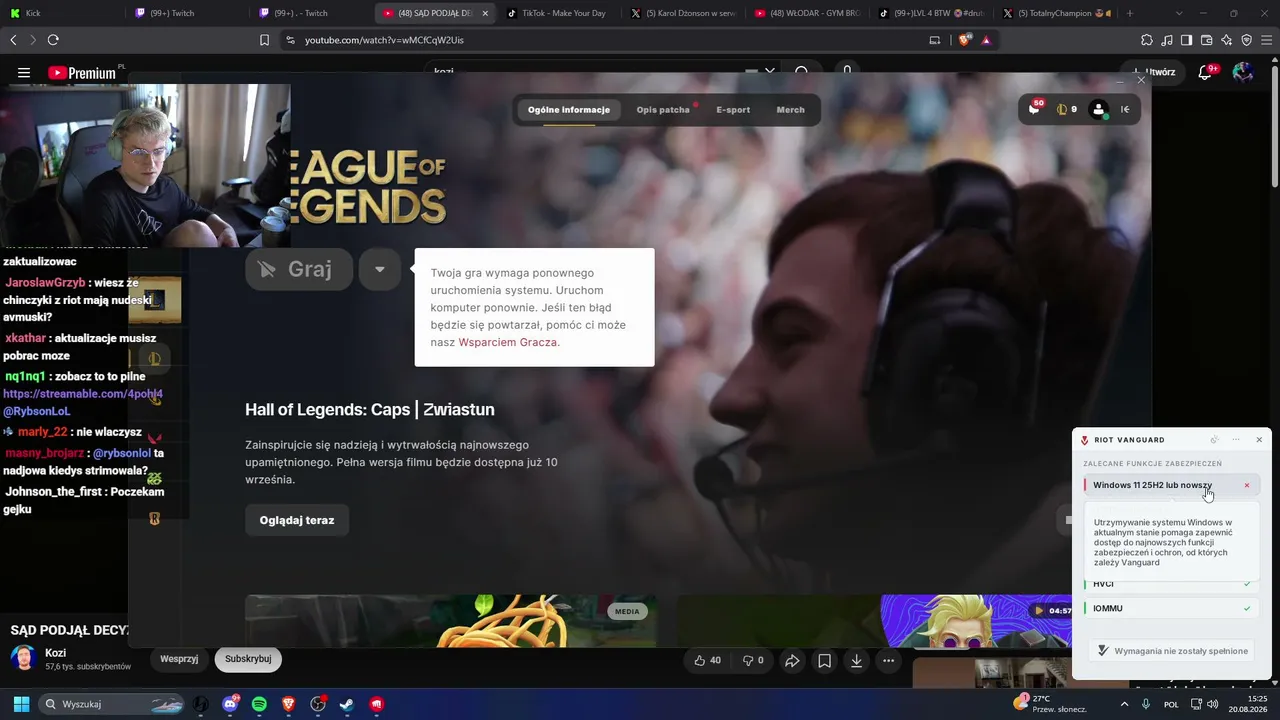Go to YouTube Premium home logo
The height and width of the screenshot is (720, 1280).
point(83,73)
